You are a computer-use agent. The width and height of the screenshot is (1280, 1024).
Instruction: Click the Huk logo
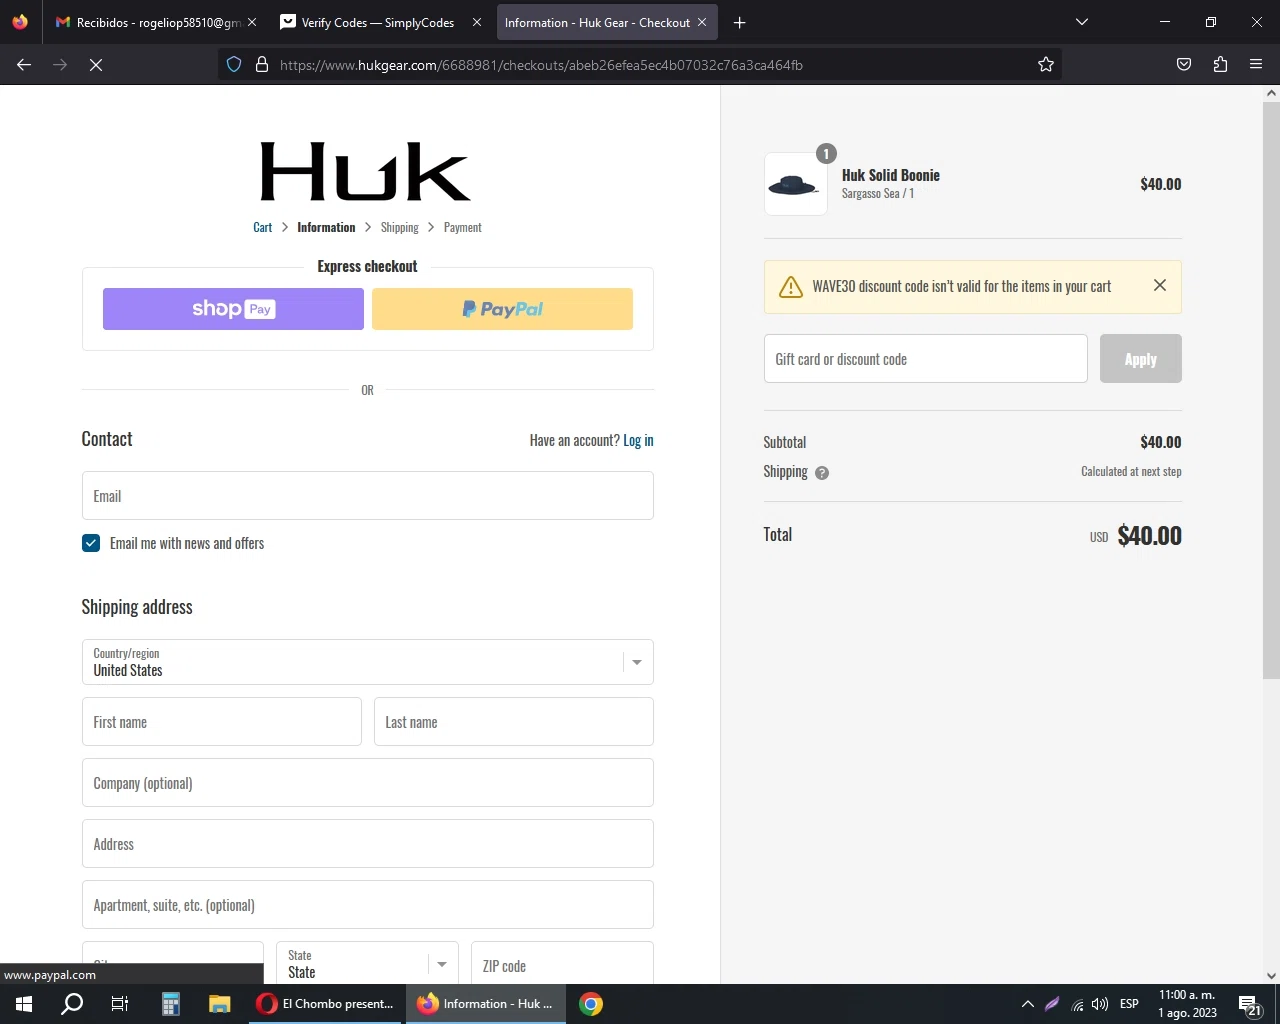click(x=366, y=172)
